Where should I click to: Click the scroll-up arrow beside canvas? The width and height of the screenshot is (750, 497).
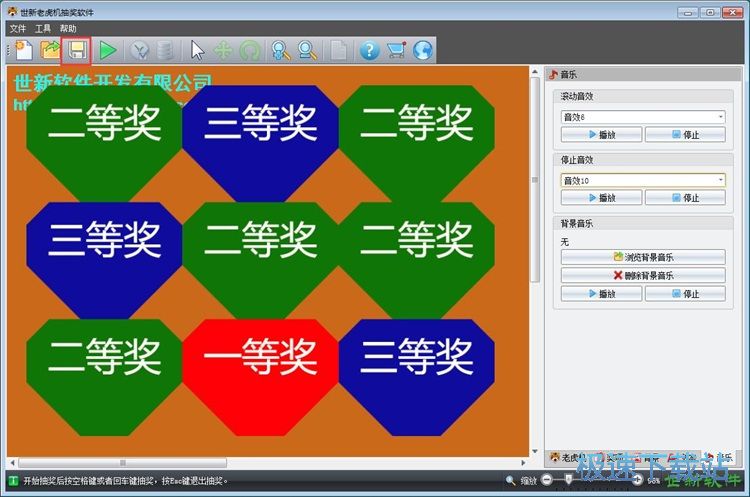(x=535, y=72)
